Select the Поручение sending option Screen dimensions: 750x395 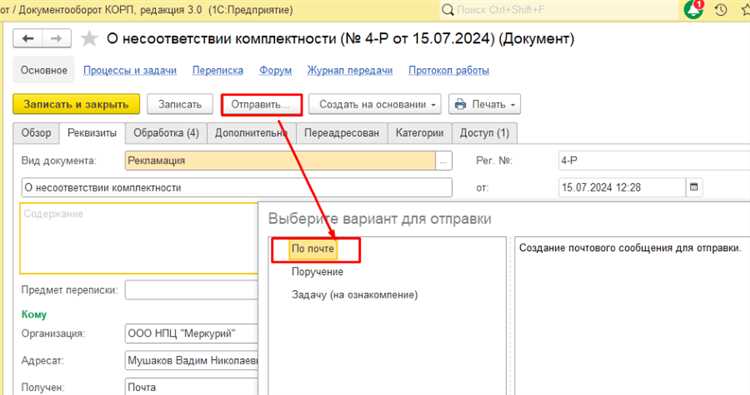tap(317, 272)
